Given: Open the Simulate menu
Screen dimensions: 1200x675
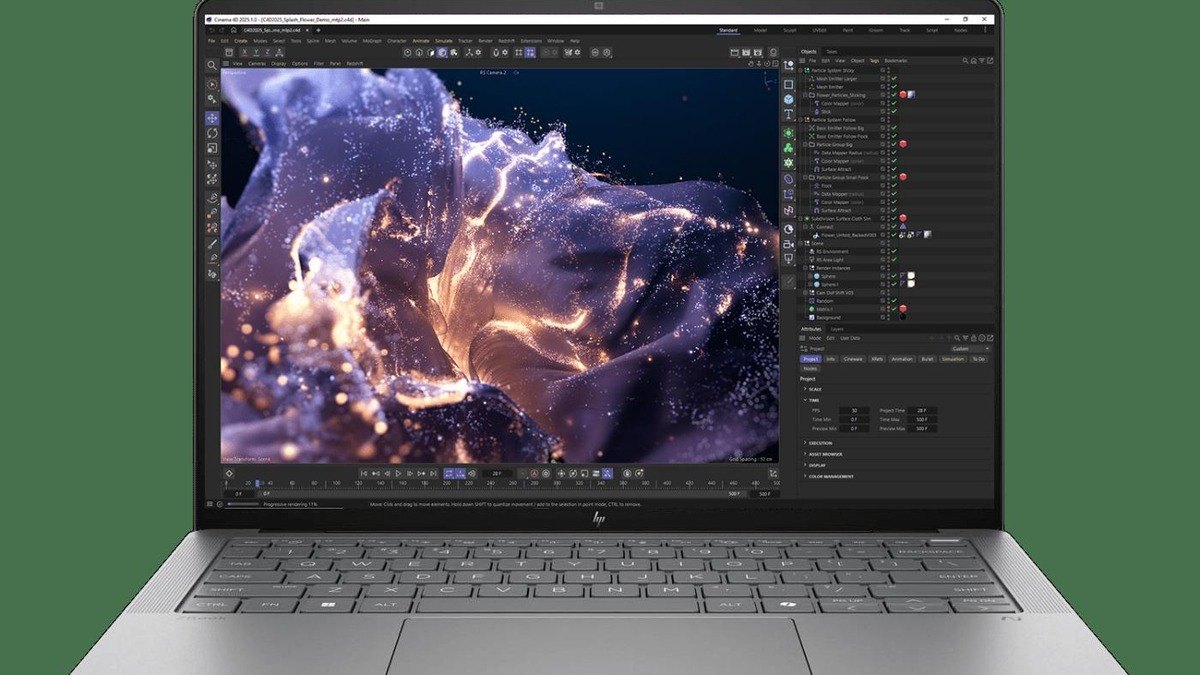Looking at the screenshot, I should (444, 41).
